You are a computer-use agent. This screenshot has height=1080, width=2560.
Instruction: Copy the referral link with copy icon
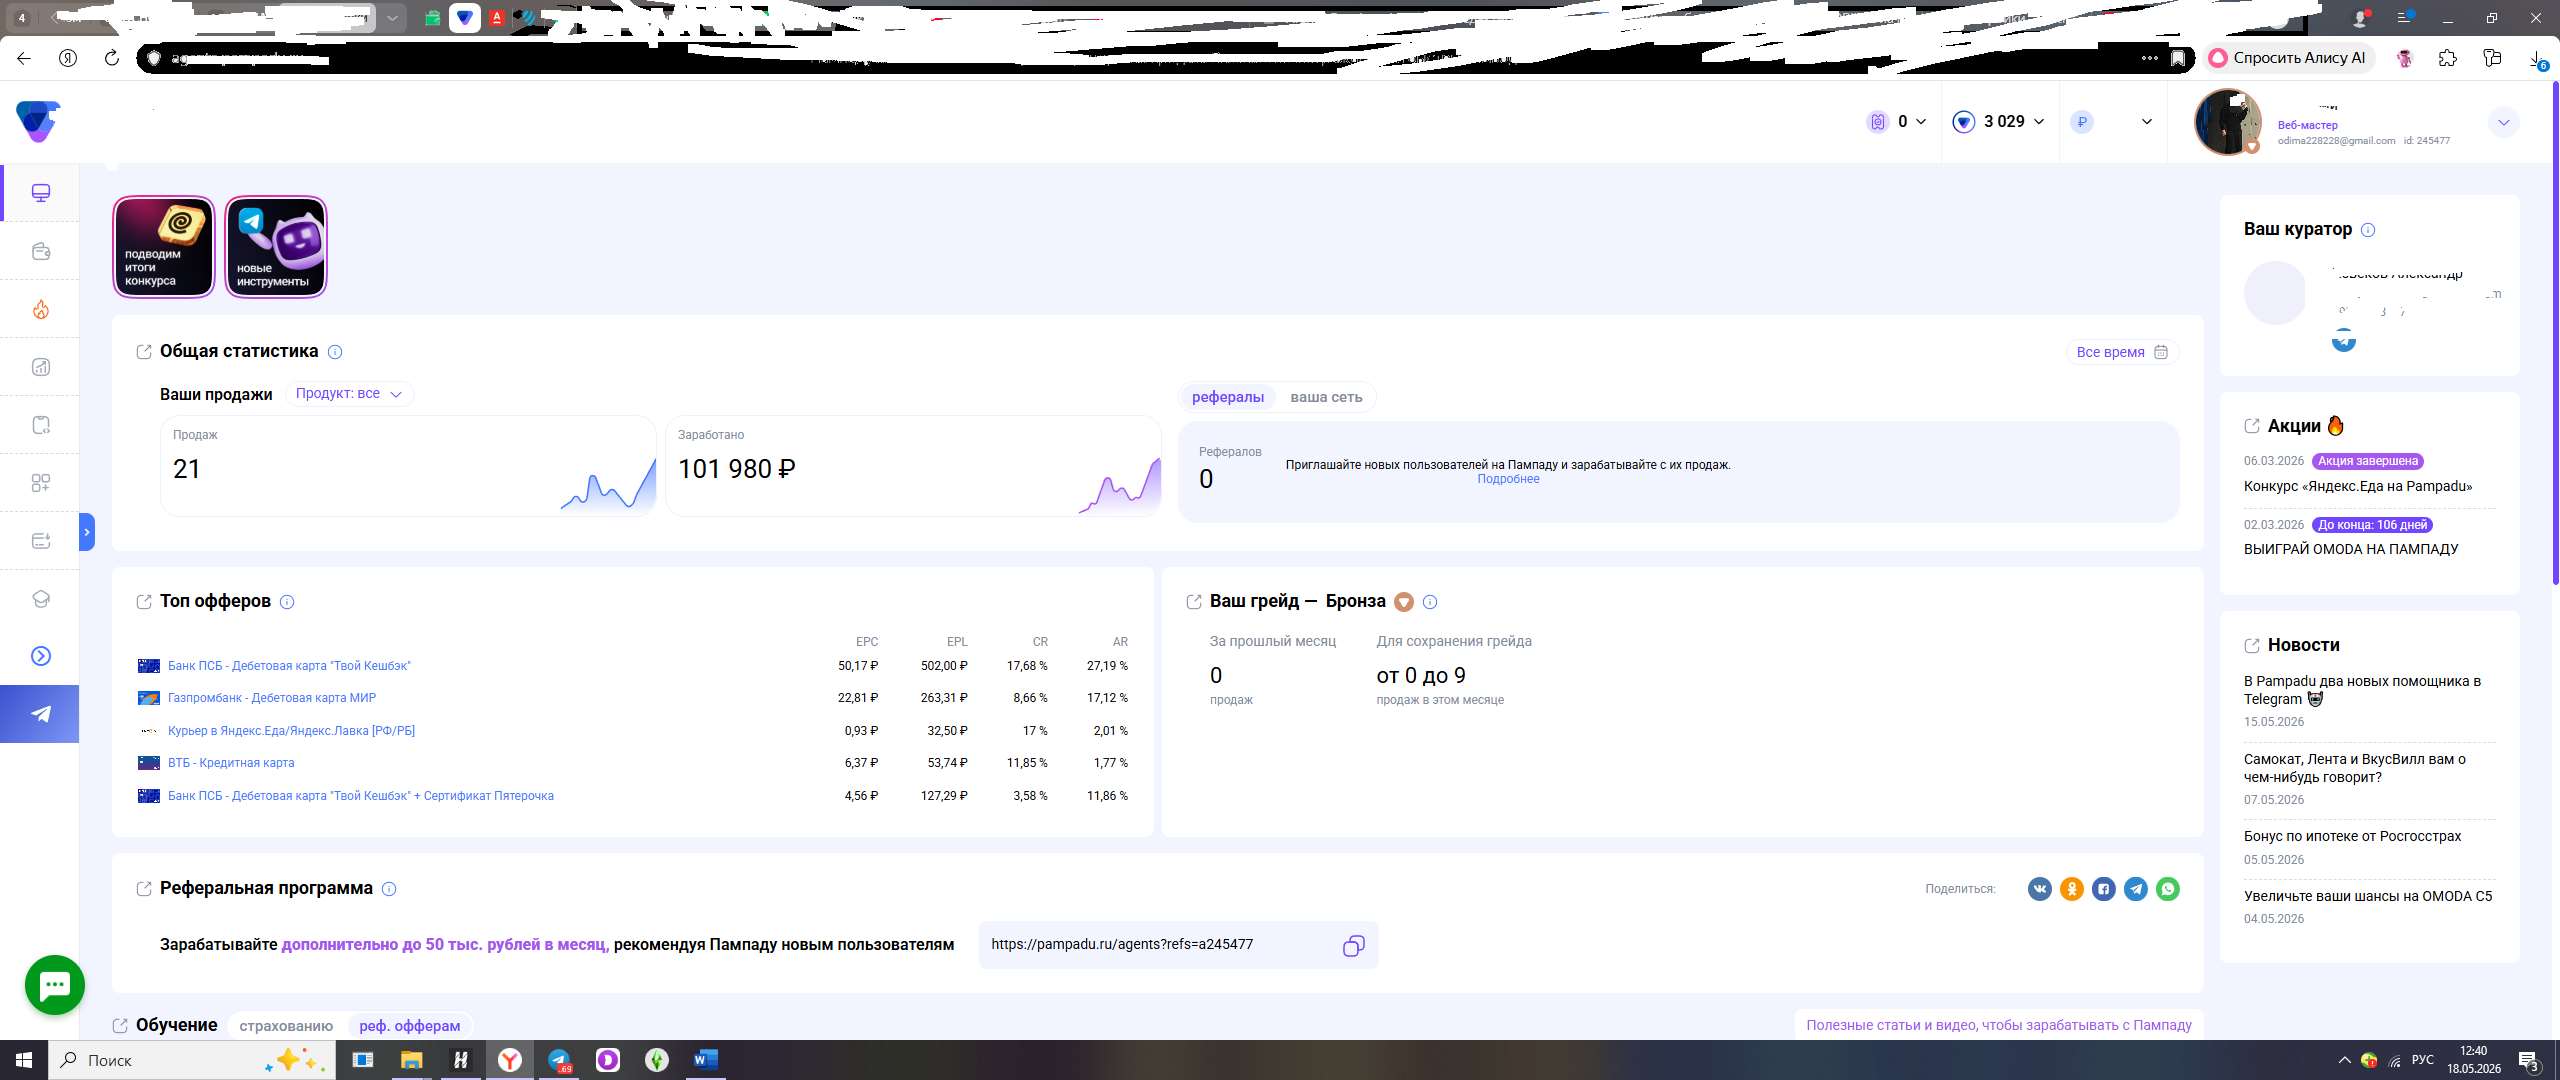(x=1353, y=946)
